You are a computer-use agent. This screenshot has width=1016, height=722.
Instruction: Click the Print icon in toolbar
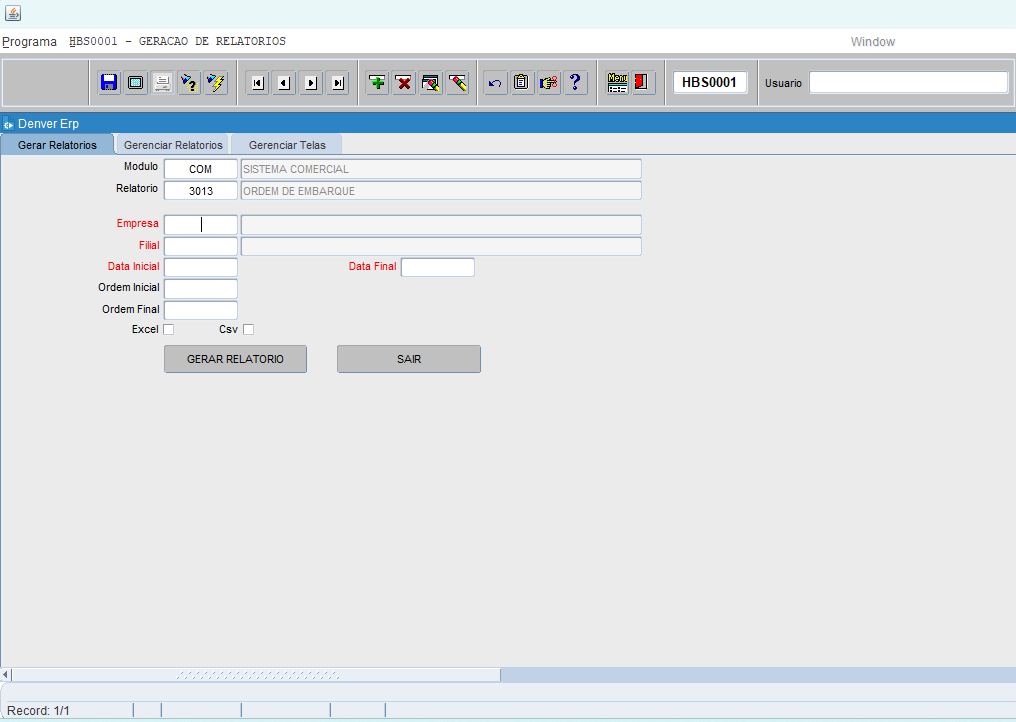(x=162, y=83)
